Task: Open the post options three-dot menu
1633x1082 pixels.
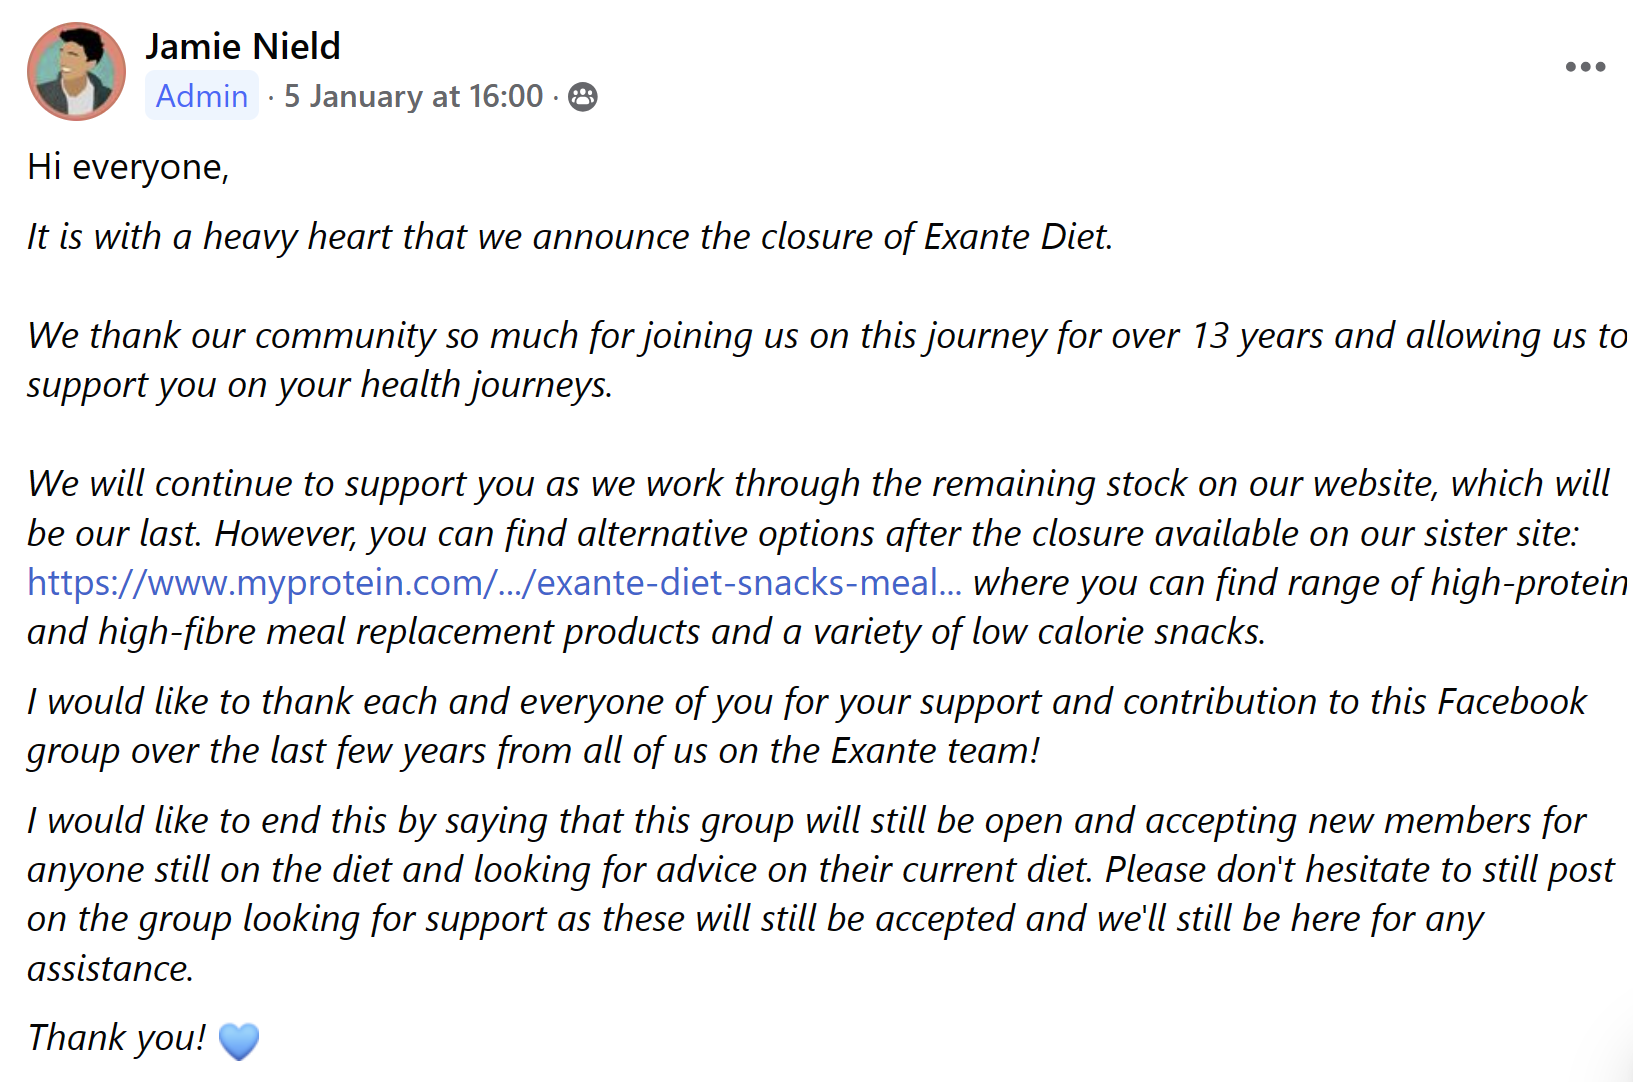Action: coord(1585,67)
